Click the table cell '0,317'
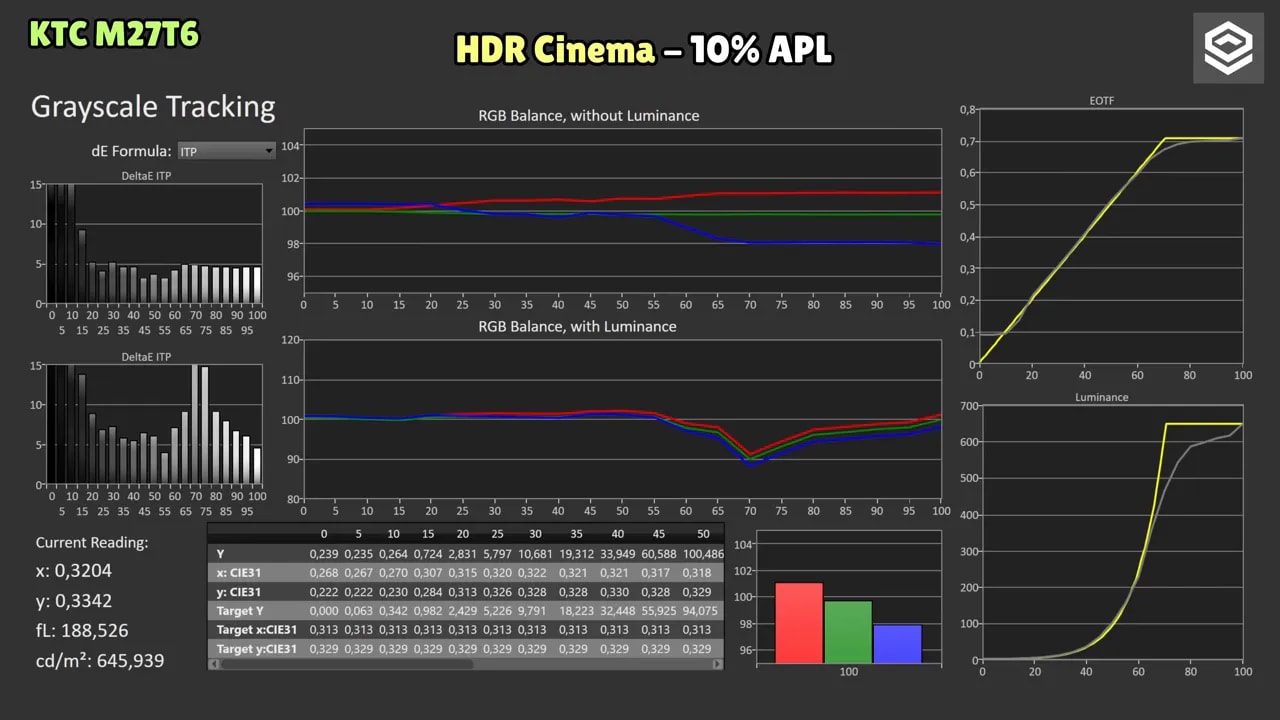This screenshot has width=1280, height=720. point(659,573)
